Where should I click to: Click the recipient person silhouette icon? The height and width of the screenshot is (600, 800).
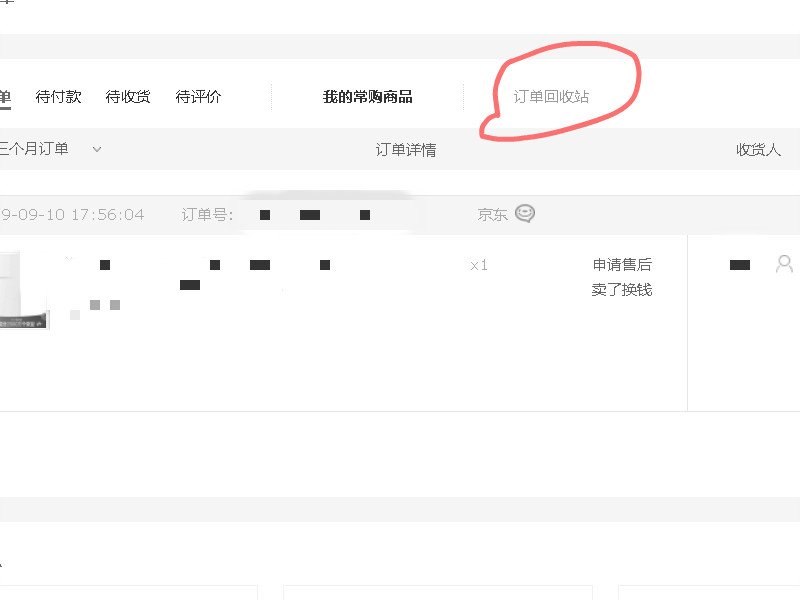click(784, 264)
